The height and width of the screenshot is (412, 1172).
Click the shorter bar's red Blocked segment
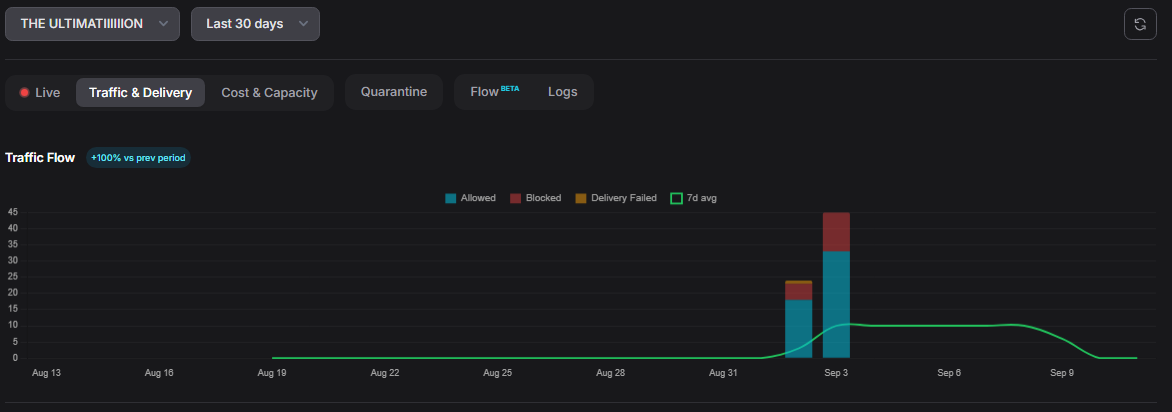coord(798,292)
